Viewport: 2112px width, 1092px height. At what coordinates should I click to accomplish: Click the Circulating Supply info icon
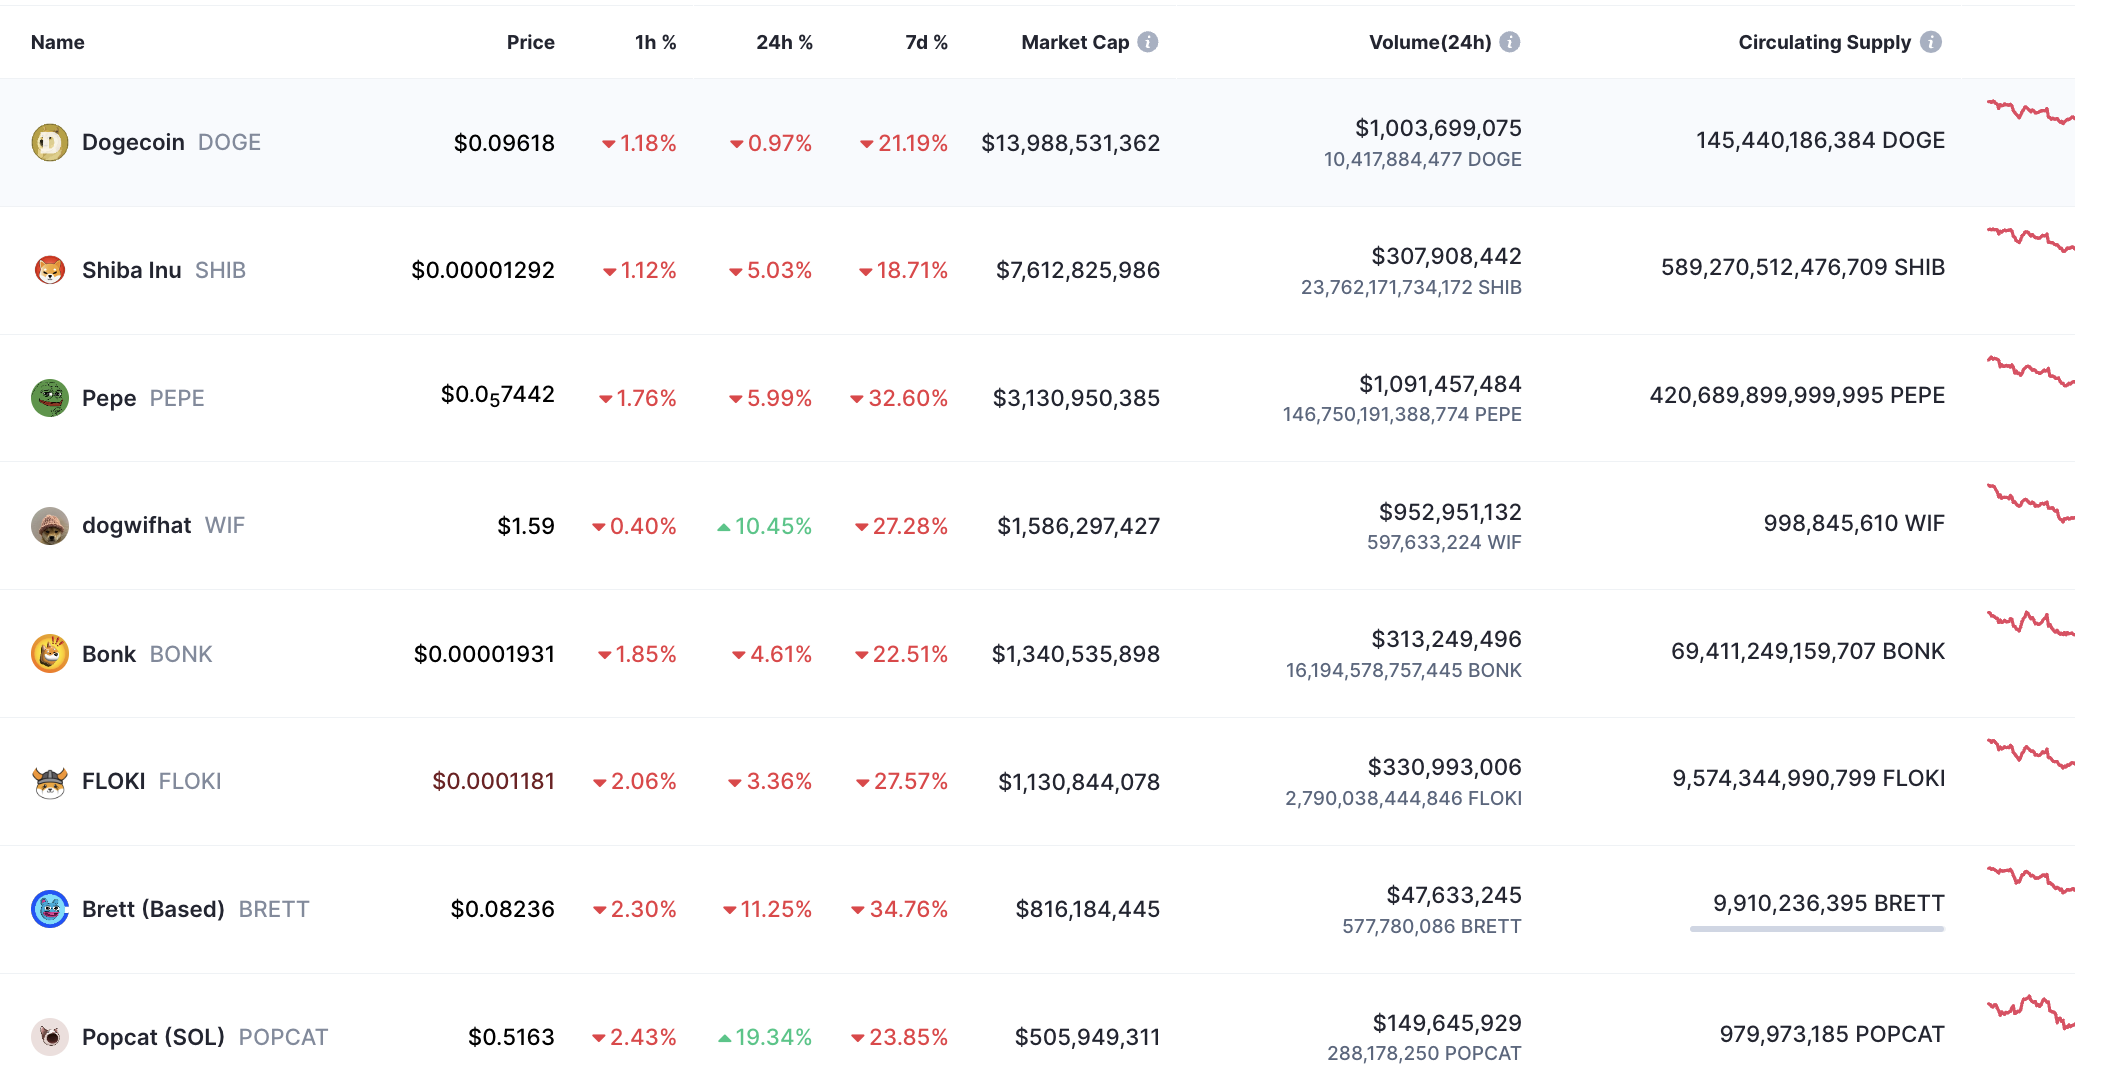pos(1931,42)
